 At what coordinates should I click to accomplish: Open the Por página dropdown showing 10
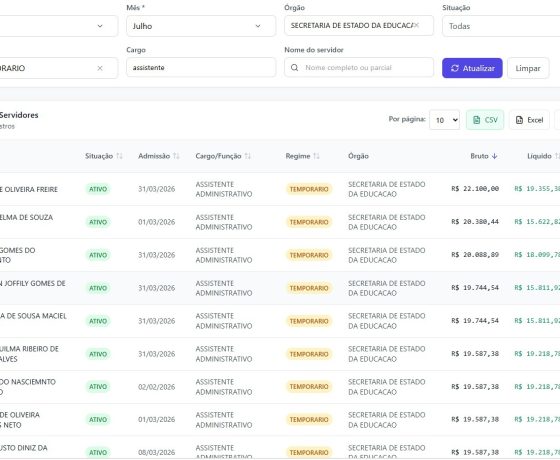point(444,120)
